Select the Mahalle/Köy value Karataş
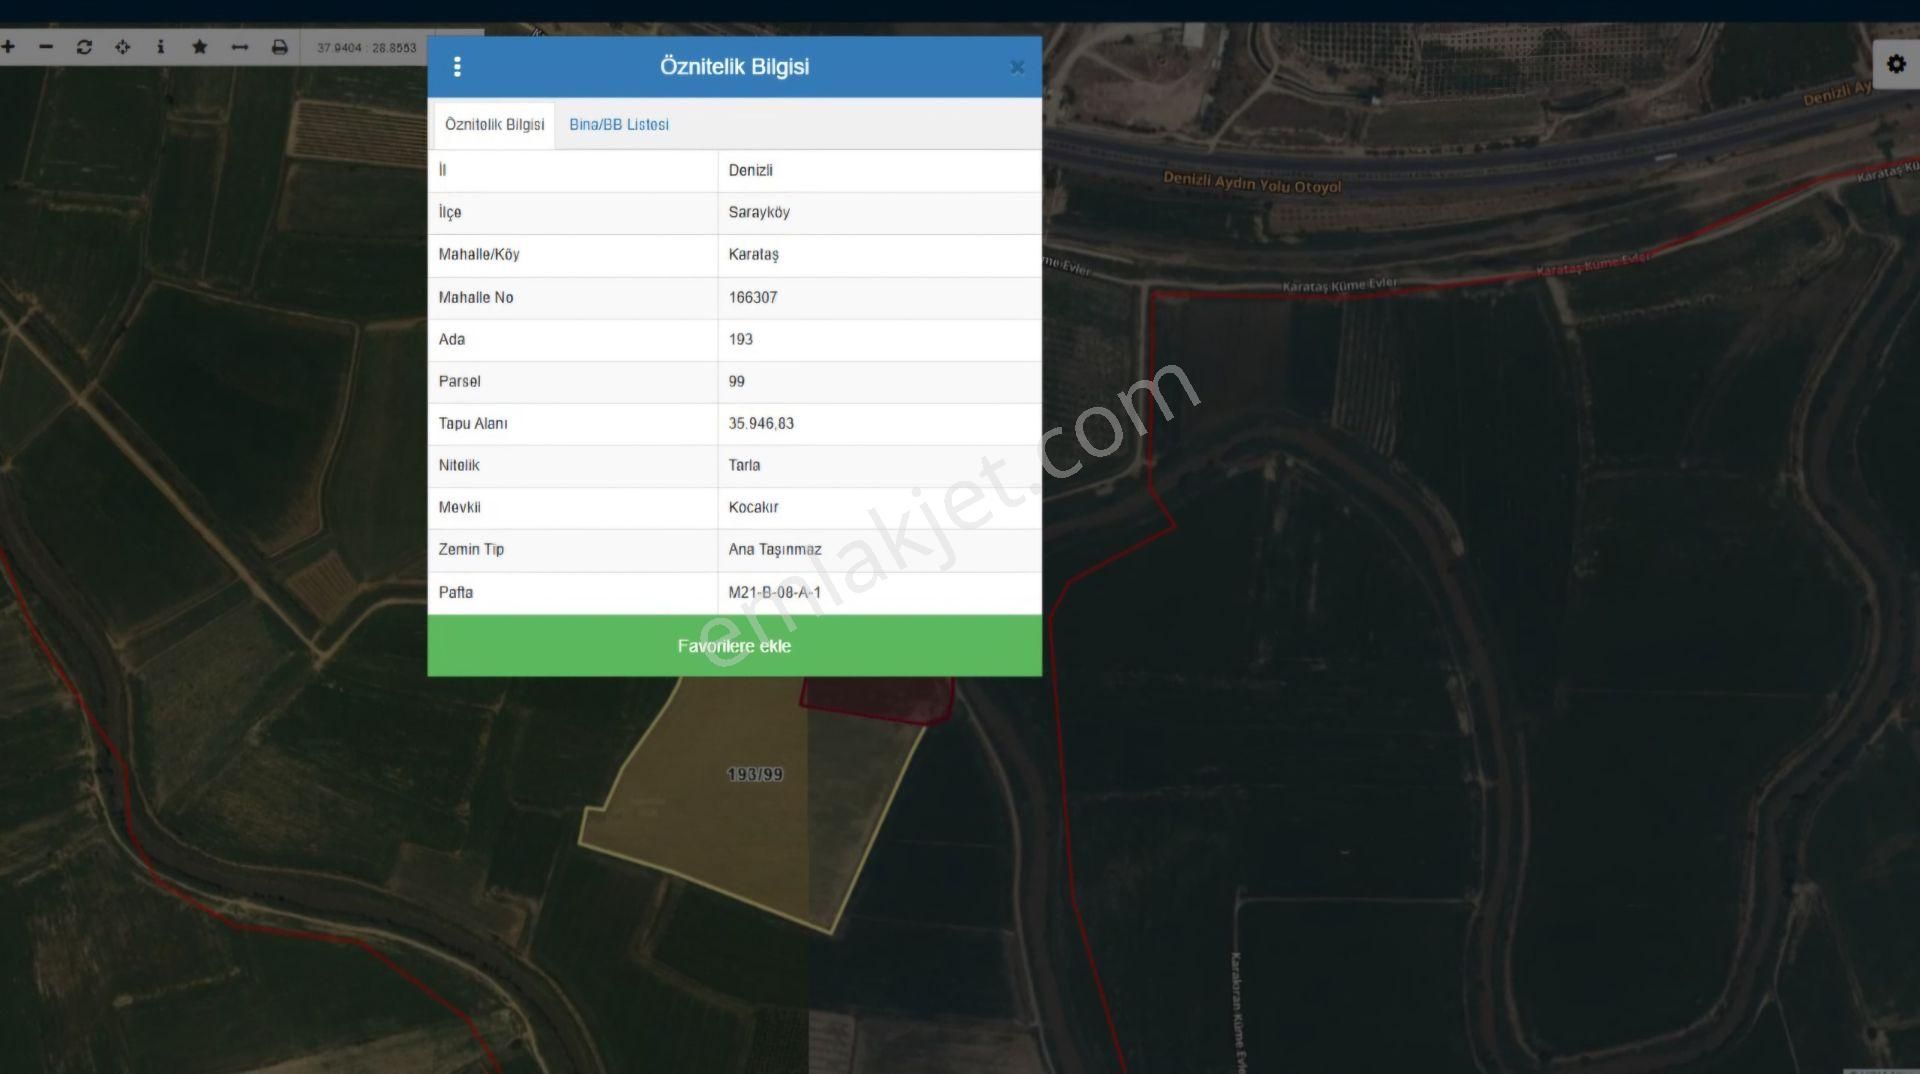 (754, 254)
